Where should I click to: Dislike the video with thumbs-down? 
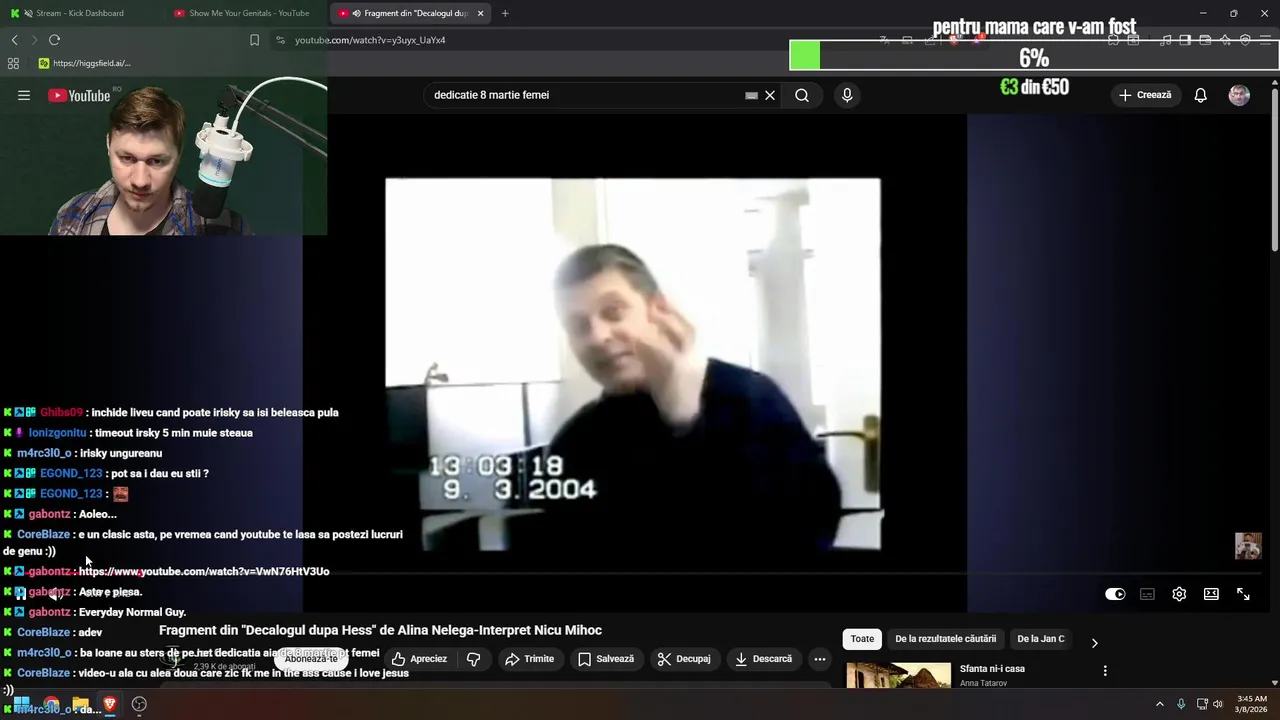(x=474, y=659)
